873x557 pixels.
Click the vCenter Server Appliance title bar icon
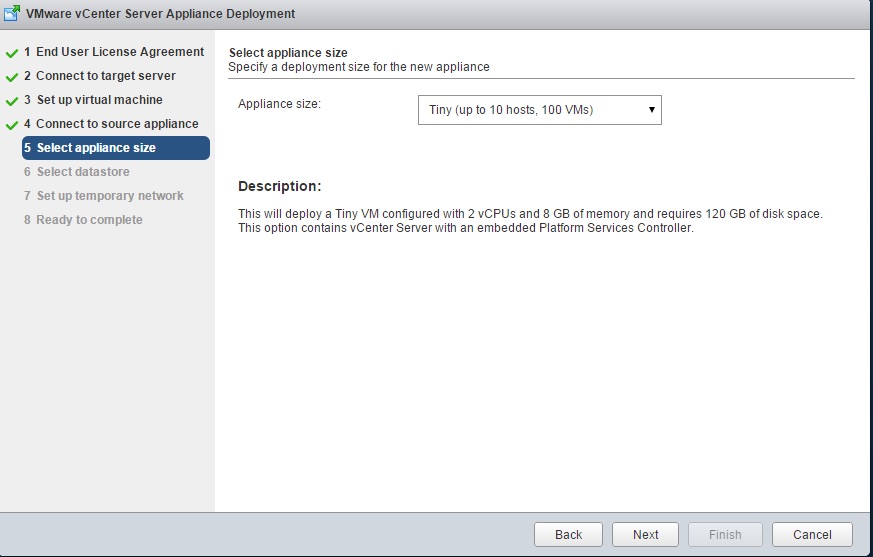pos(12,14)
